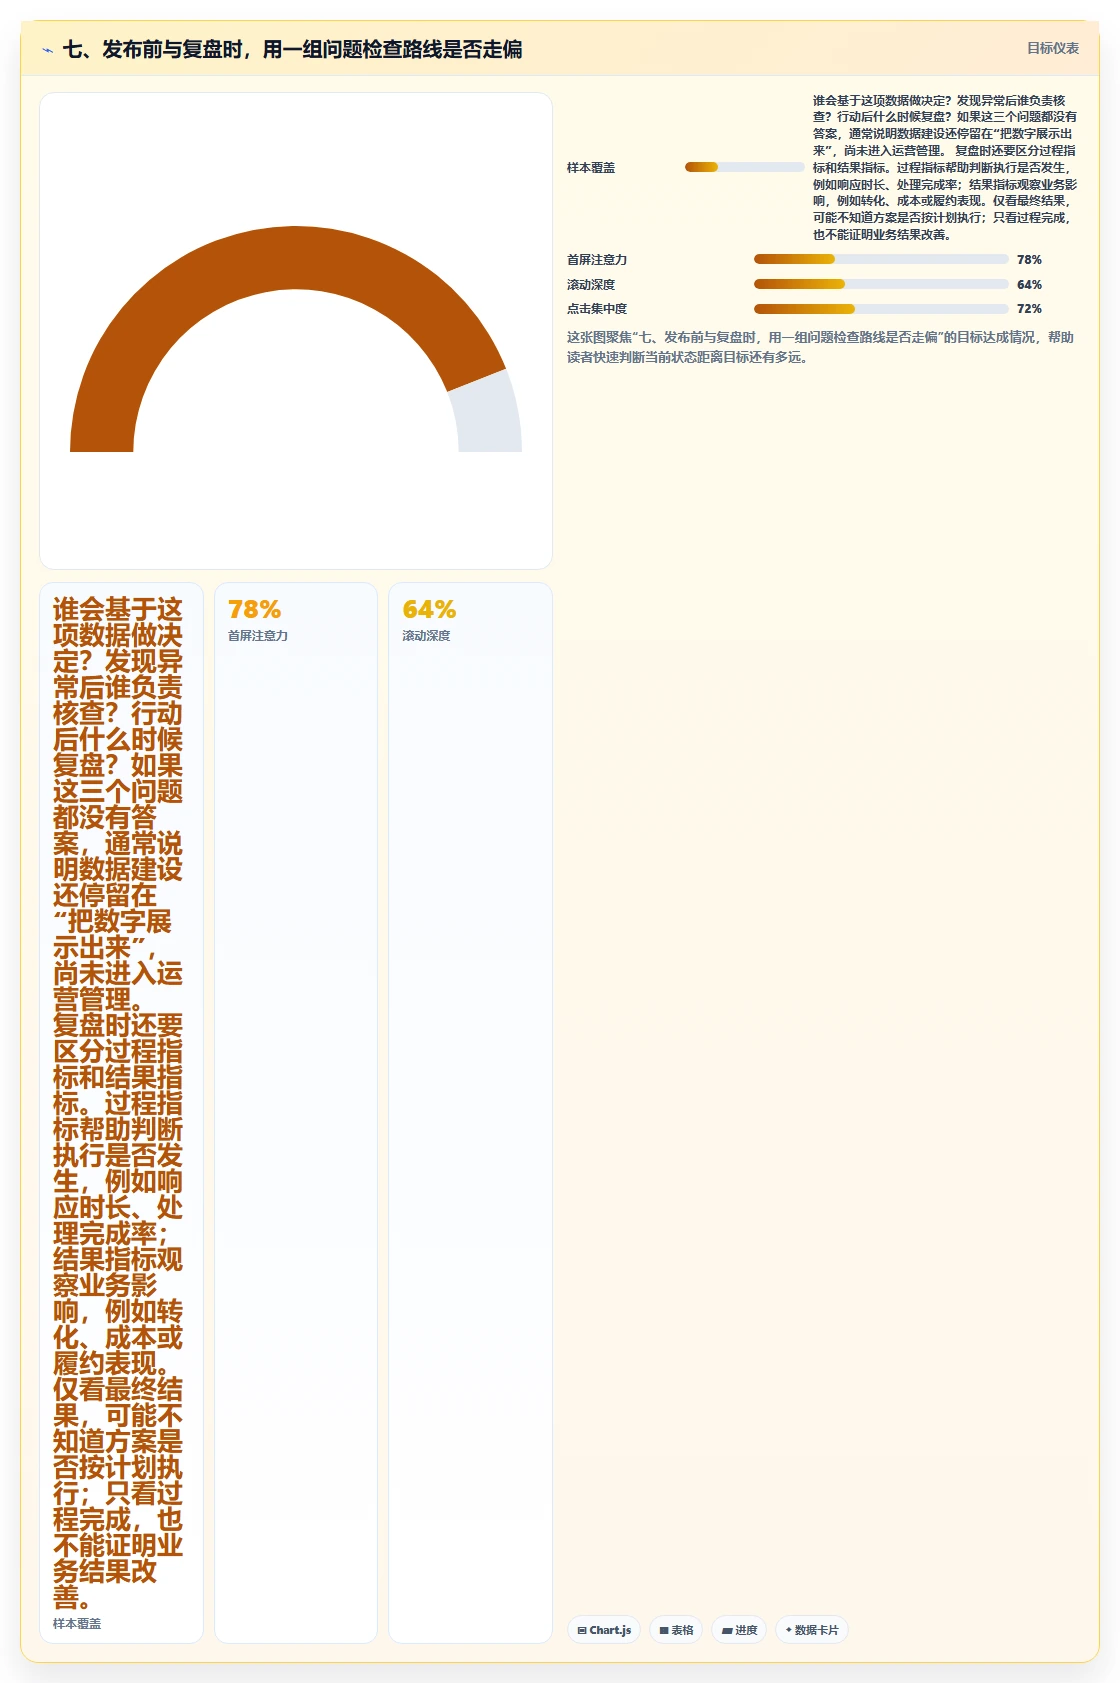Screen dimensions: 1120x1683
Task: Click the 首屏注意力 caption under 78% card
Action: tap(258, 635)
